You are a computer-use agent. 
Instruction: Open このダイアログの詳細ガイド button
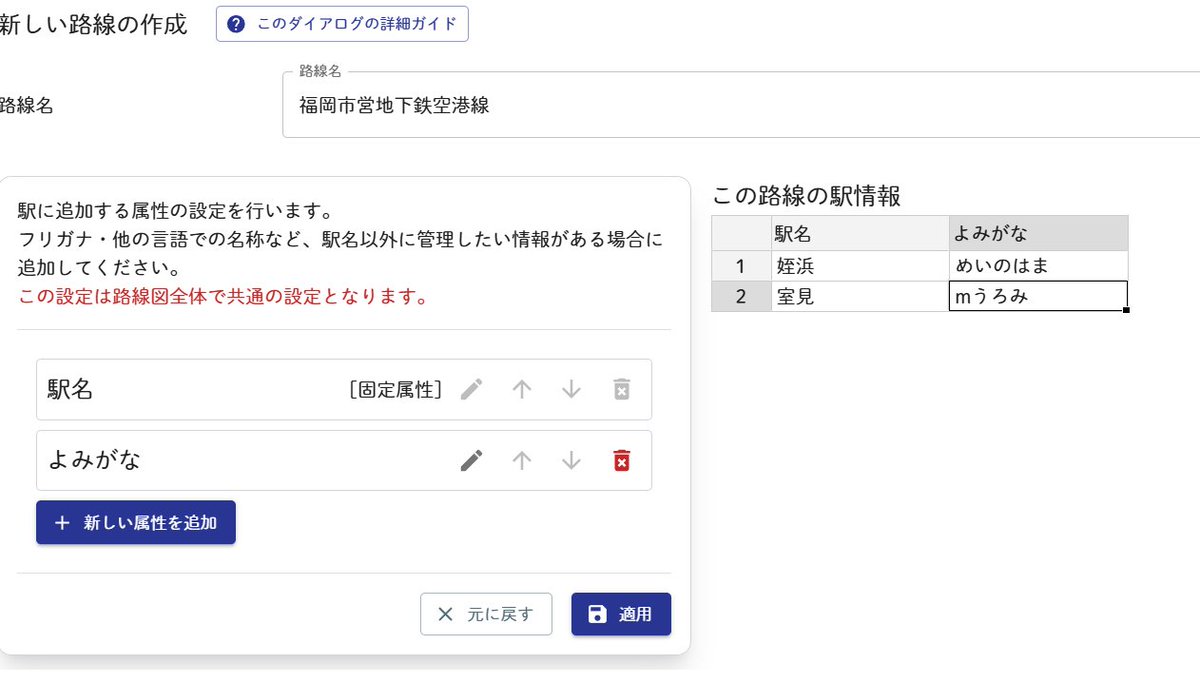342,24
